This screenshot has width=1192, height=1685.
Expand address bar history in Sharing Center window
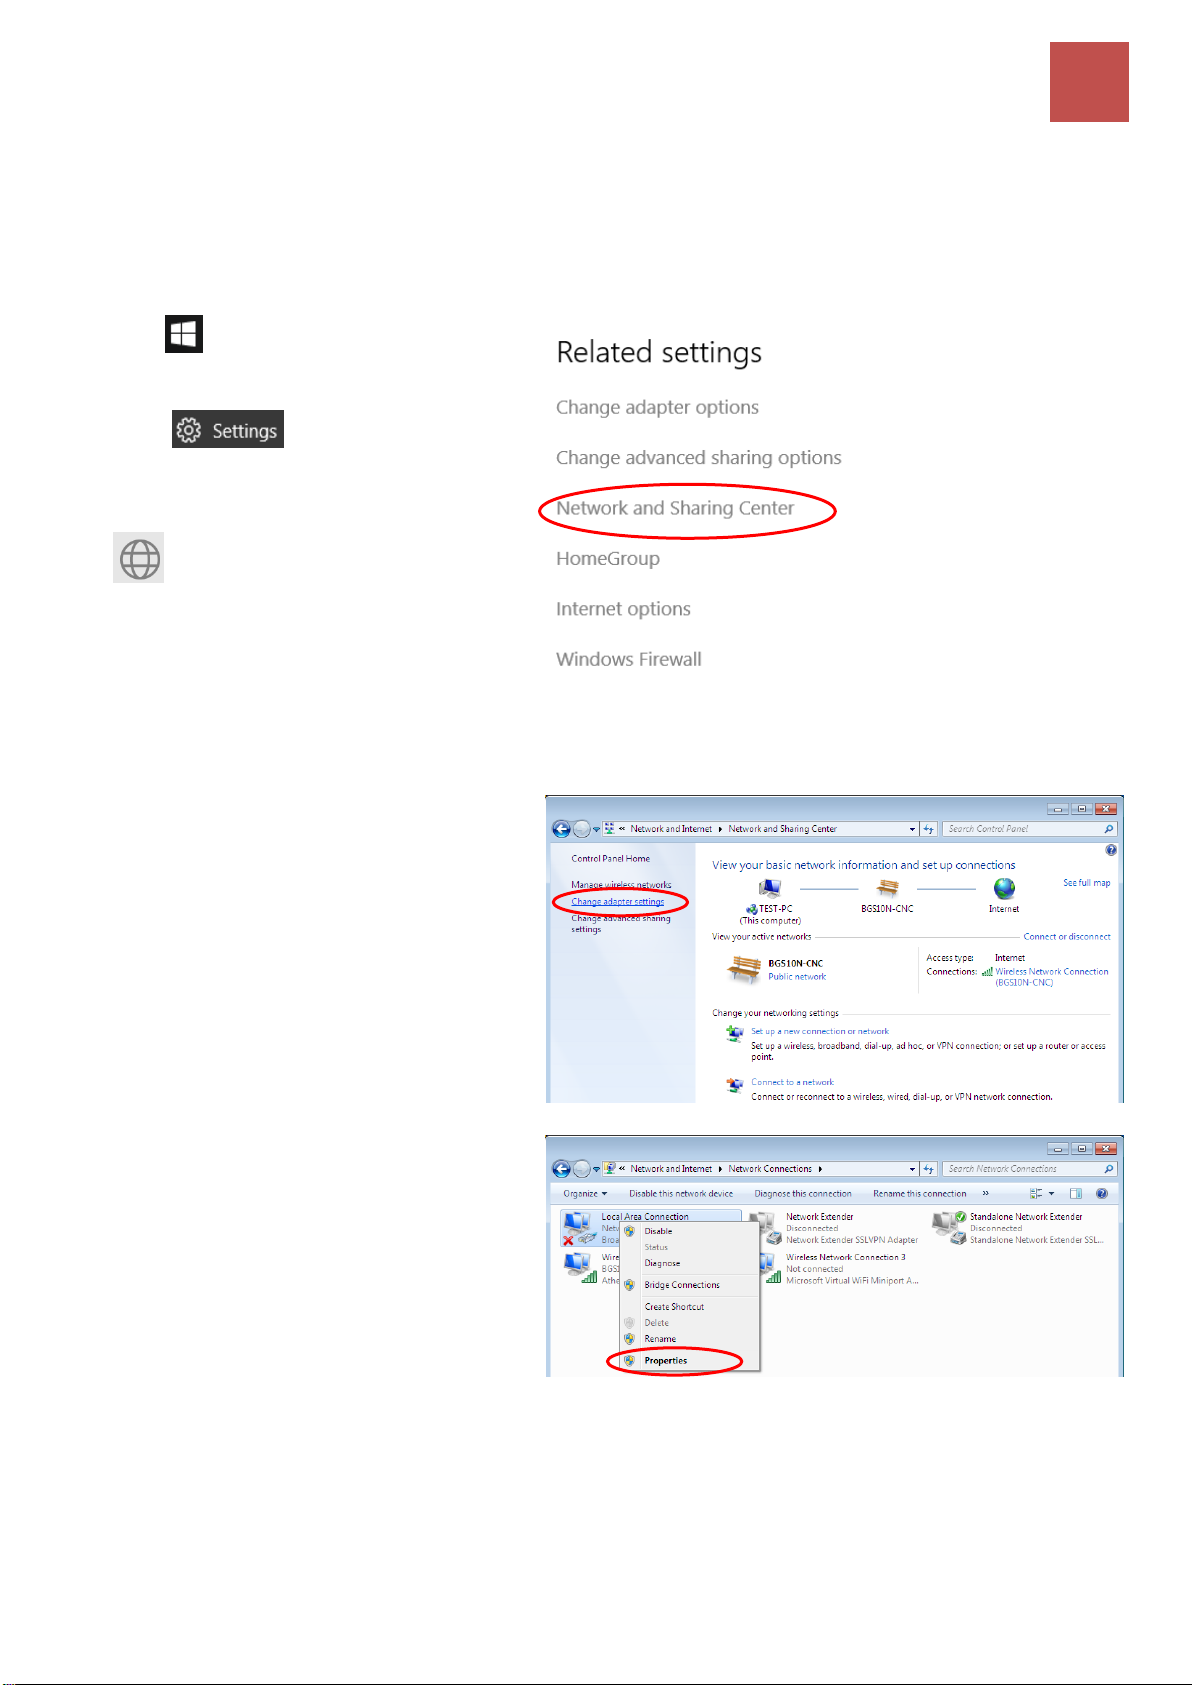[x=912, y=829]
